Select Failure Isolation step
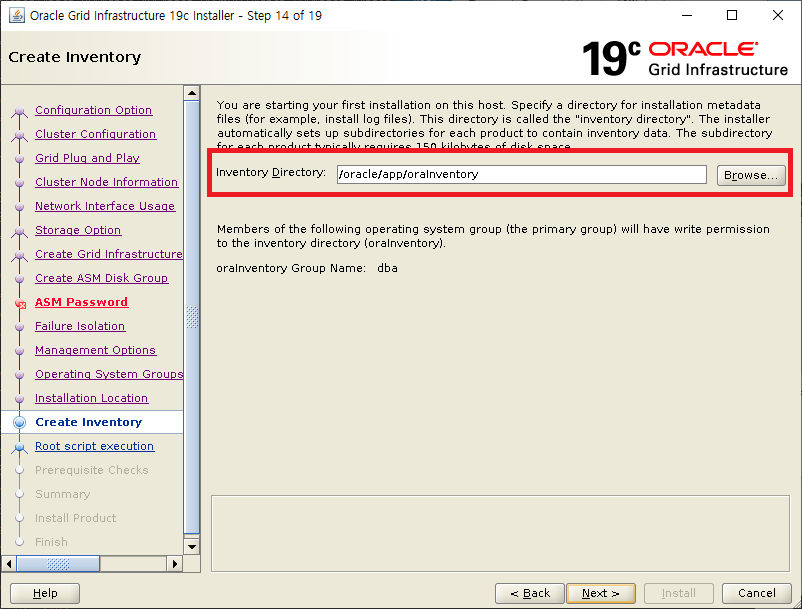The image size is (802, 609). (80, 326)
